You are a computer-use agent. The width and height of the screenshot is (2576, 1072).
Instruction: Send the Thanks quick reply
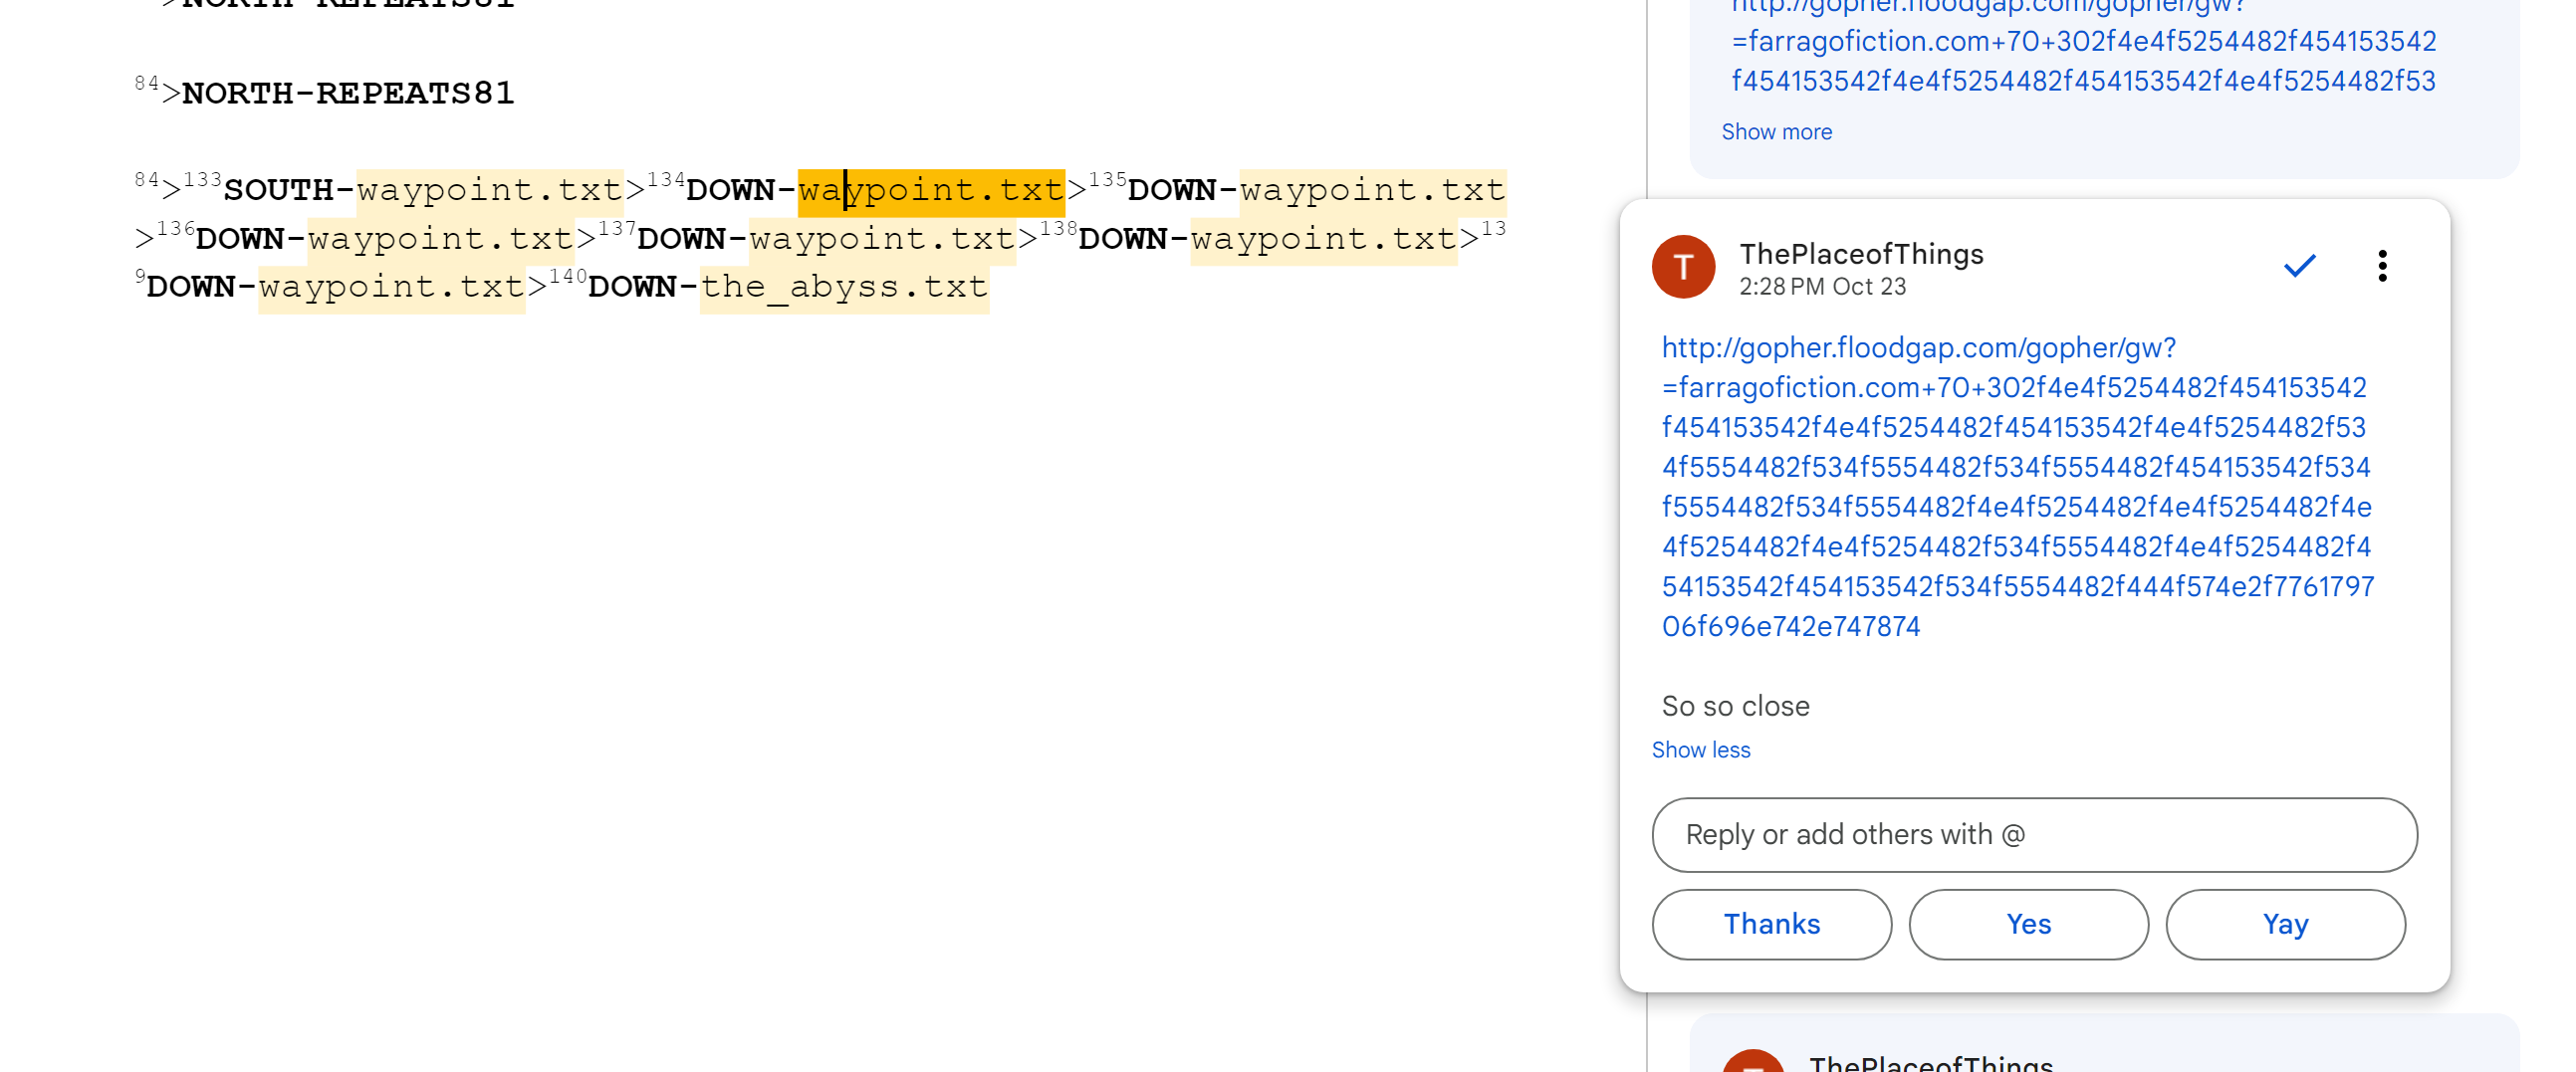1771,924
